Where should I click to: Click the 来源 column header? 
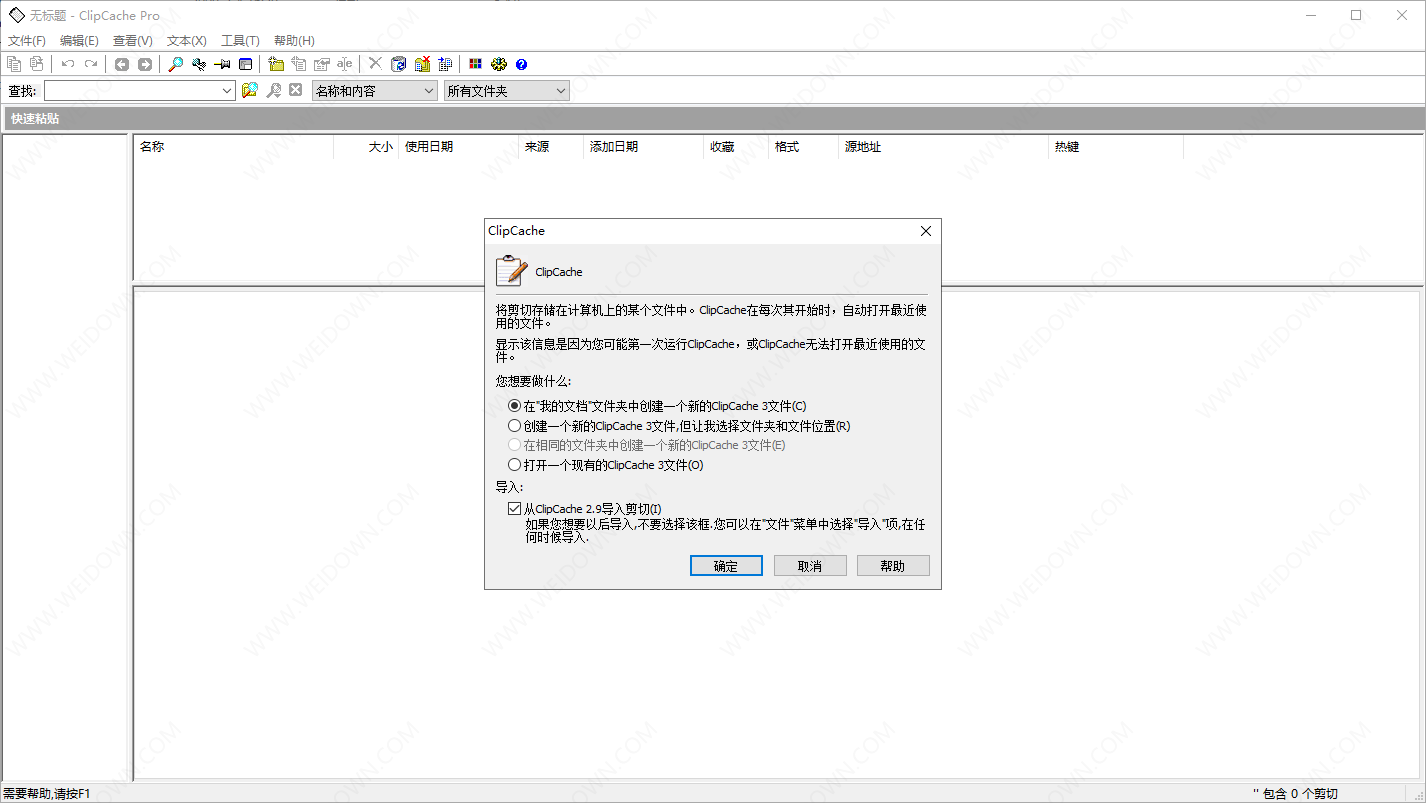click(x=551, y=147)
